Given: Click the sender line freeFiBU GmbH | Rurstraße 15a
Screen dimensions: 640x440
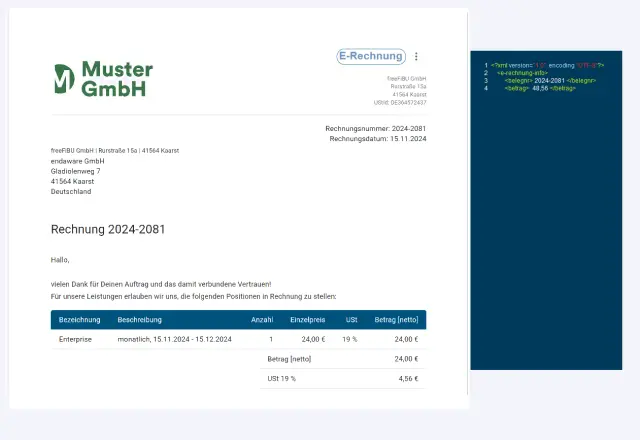Looking at the screenshot, I should [x=115, y=151].
